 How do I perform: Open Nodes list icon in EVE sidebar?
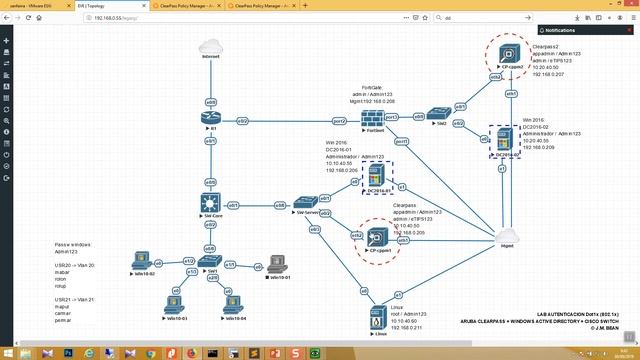click(x=6, y=52)
